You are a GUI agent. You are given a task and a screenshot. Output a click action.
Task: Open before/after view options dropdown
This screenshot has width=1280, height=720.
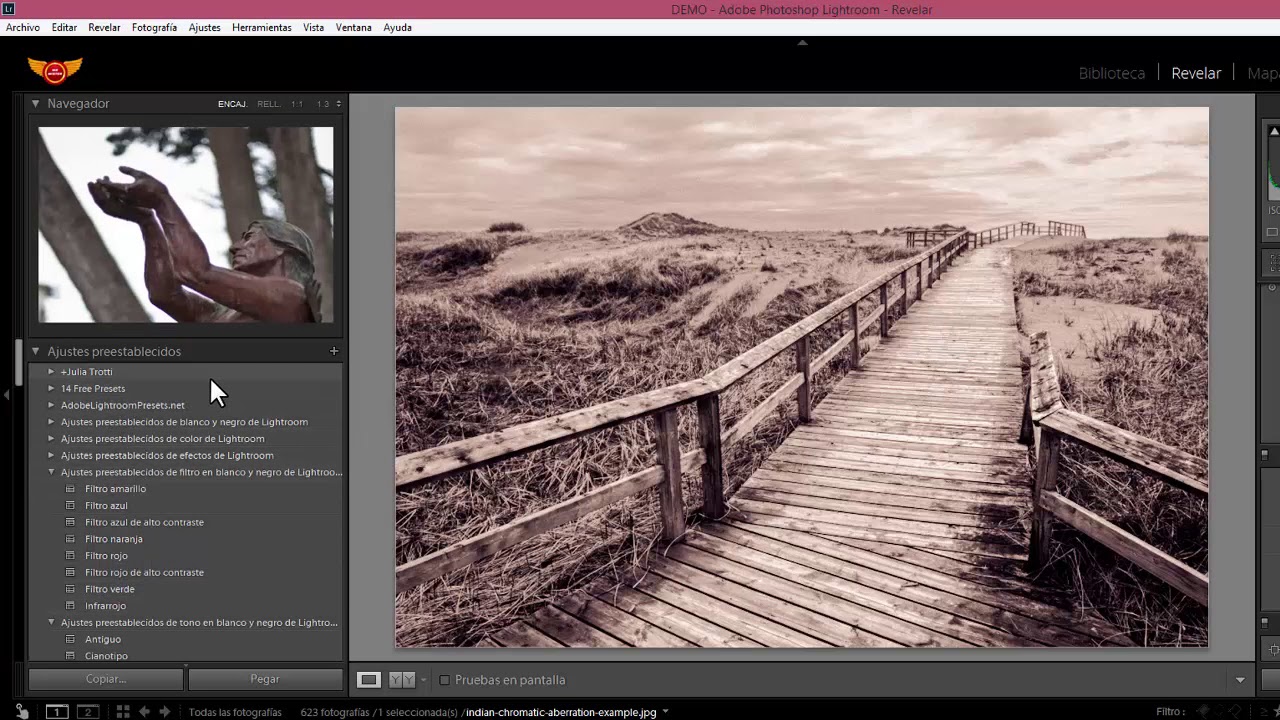[x=423, y=680]
